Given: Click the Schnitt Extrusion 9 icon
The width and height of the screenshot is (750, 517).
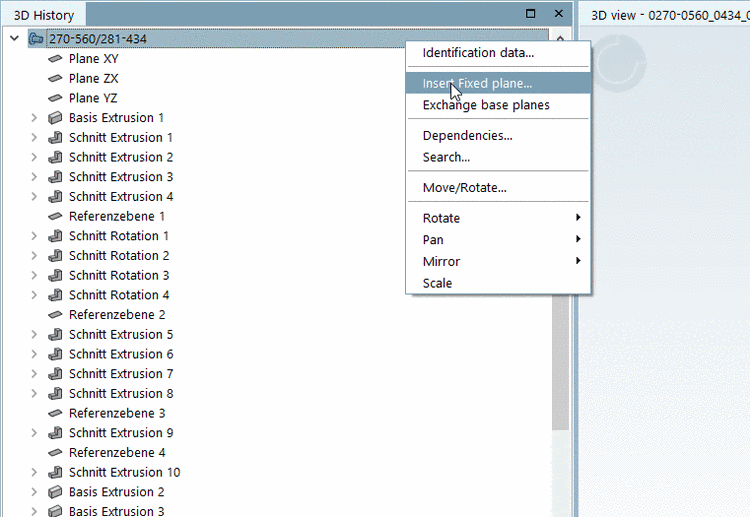Looking at the screenshot, I should 55,433.
